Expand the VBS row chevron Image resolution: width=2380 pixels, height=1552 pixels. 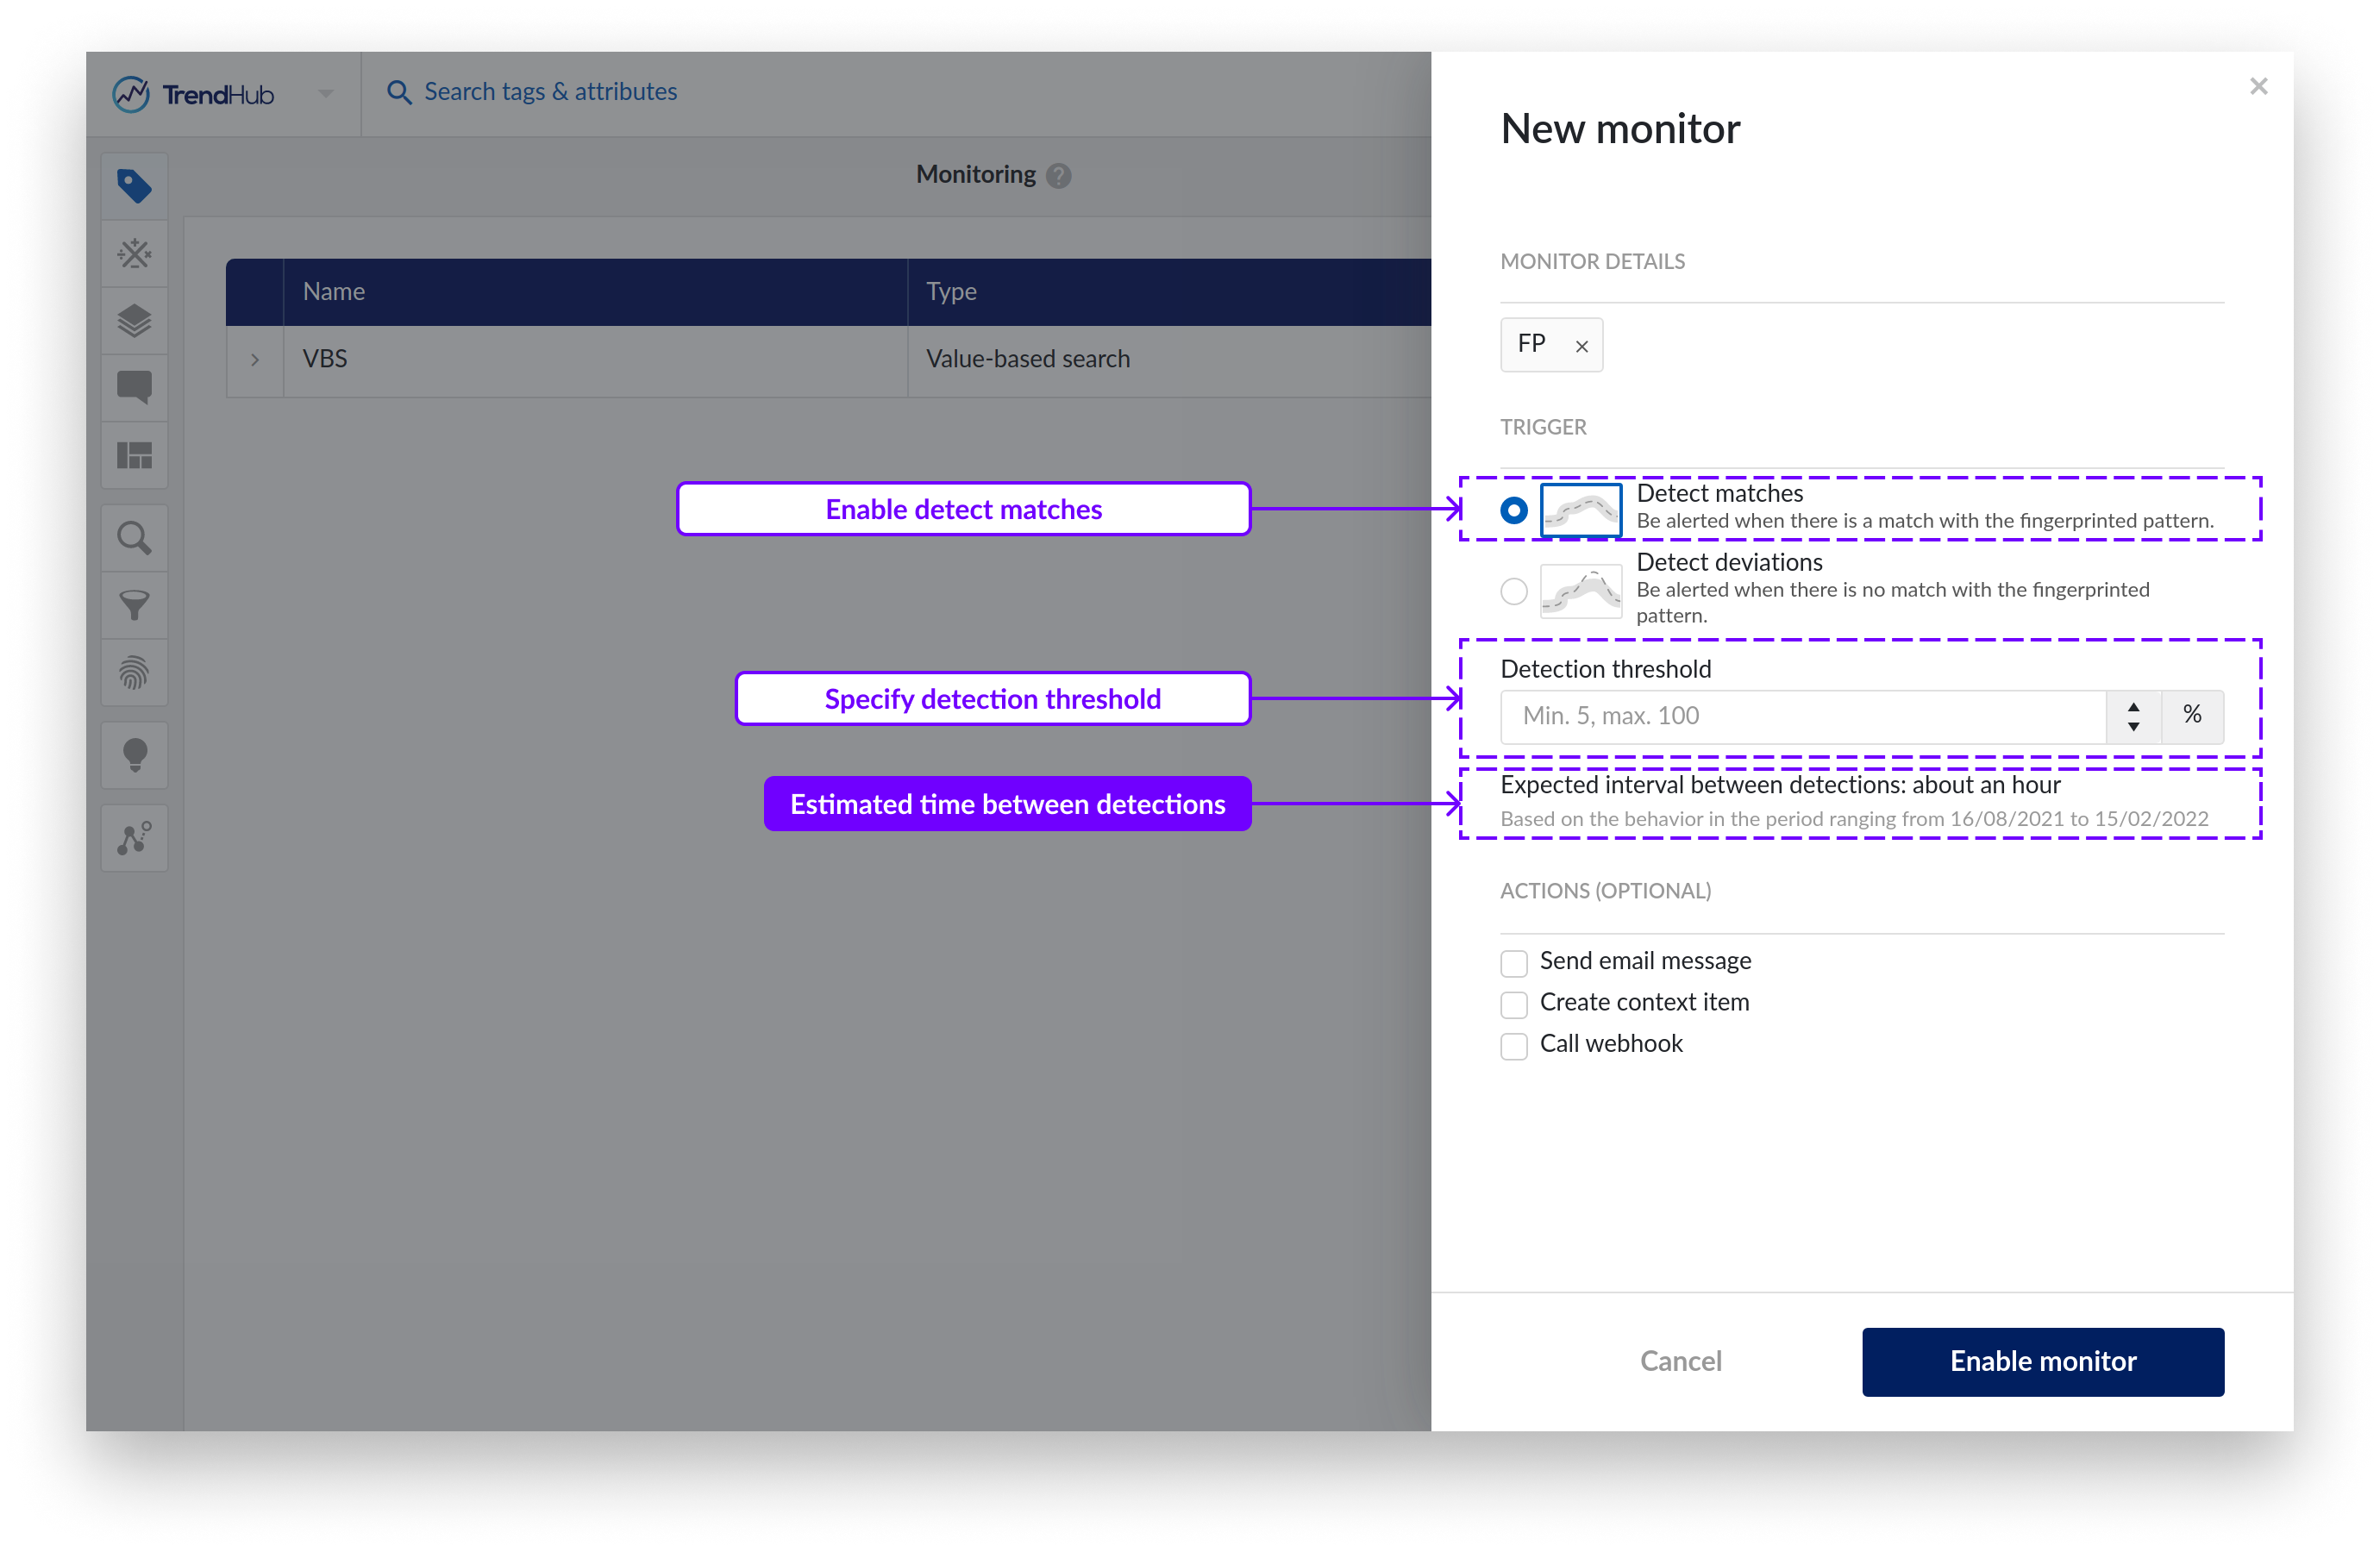(255, 360)
